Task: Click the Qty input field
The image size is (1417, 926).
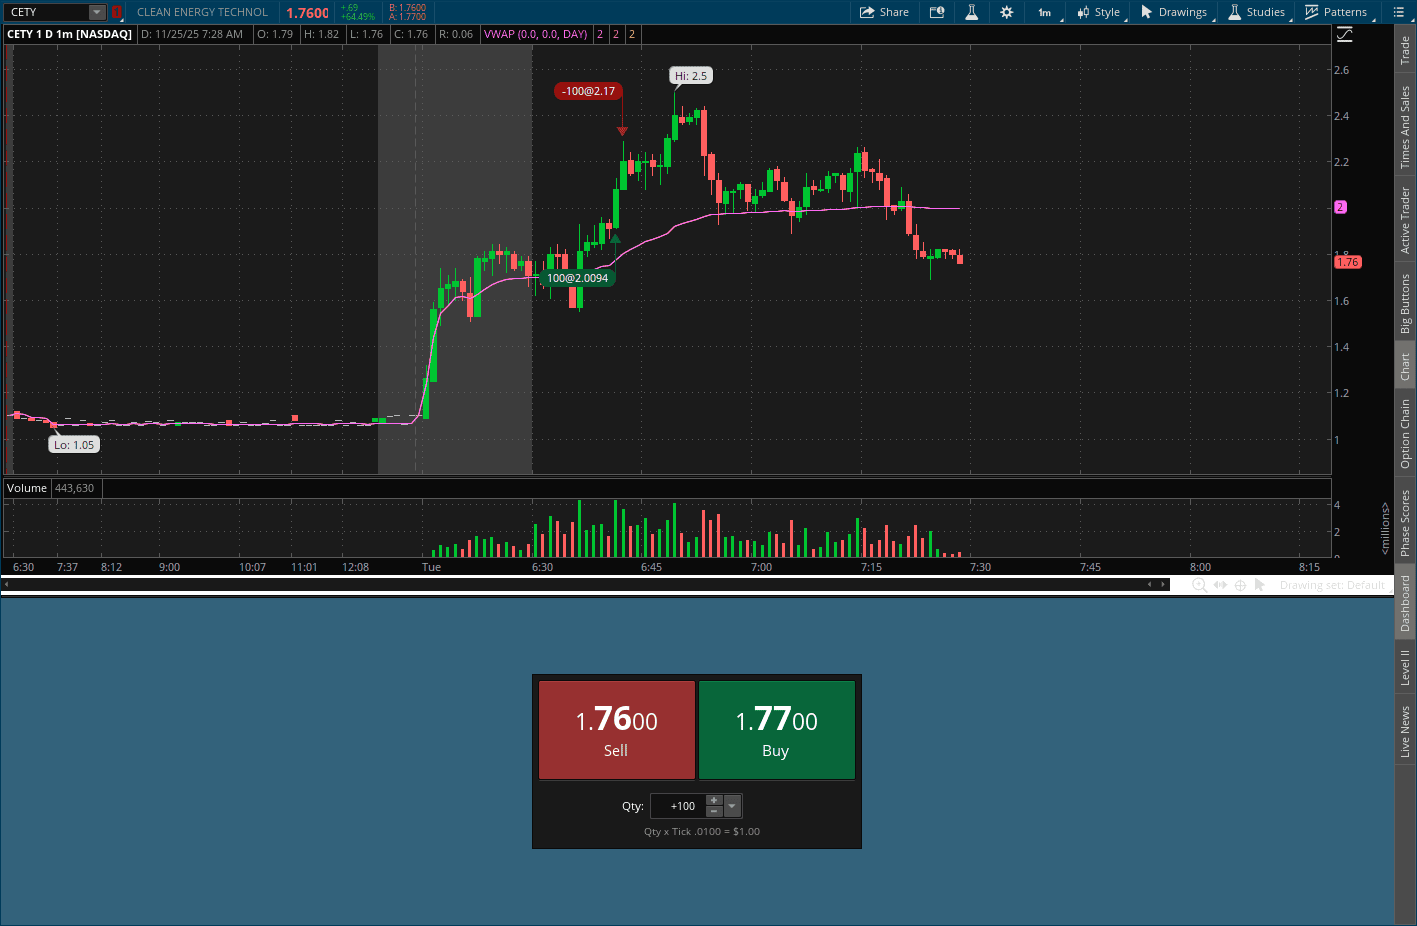Action: [x=678, y=806]
